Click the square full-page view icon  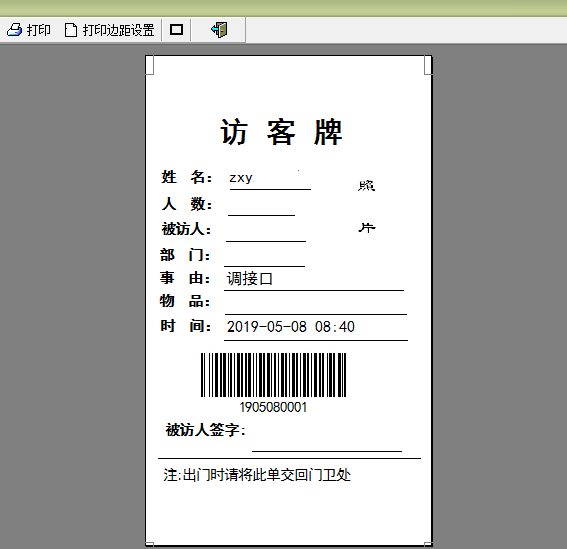pyautogui.click(x=176, y=30)
